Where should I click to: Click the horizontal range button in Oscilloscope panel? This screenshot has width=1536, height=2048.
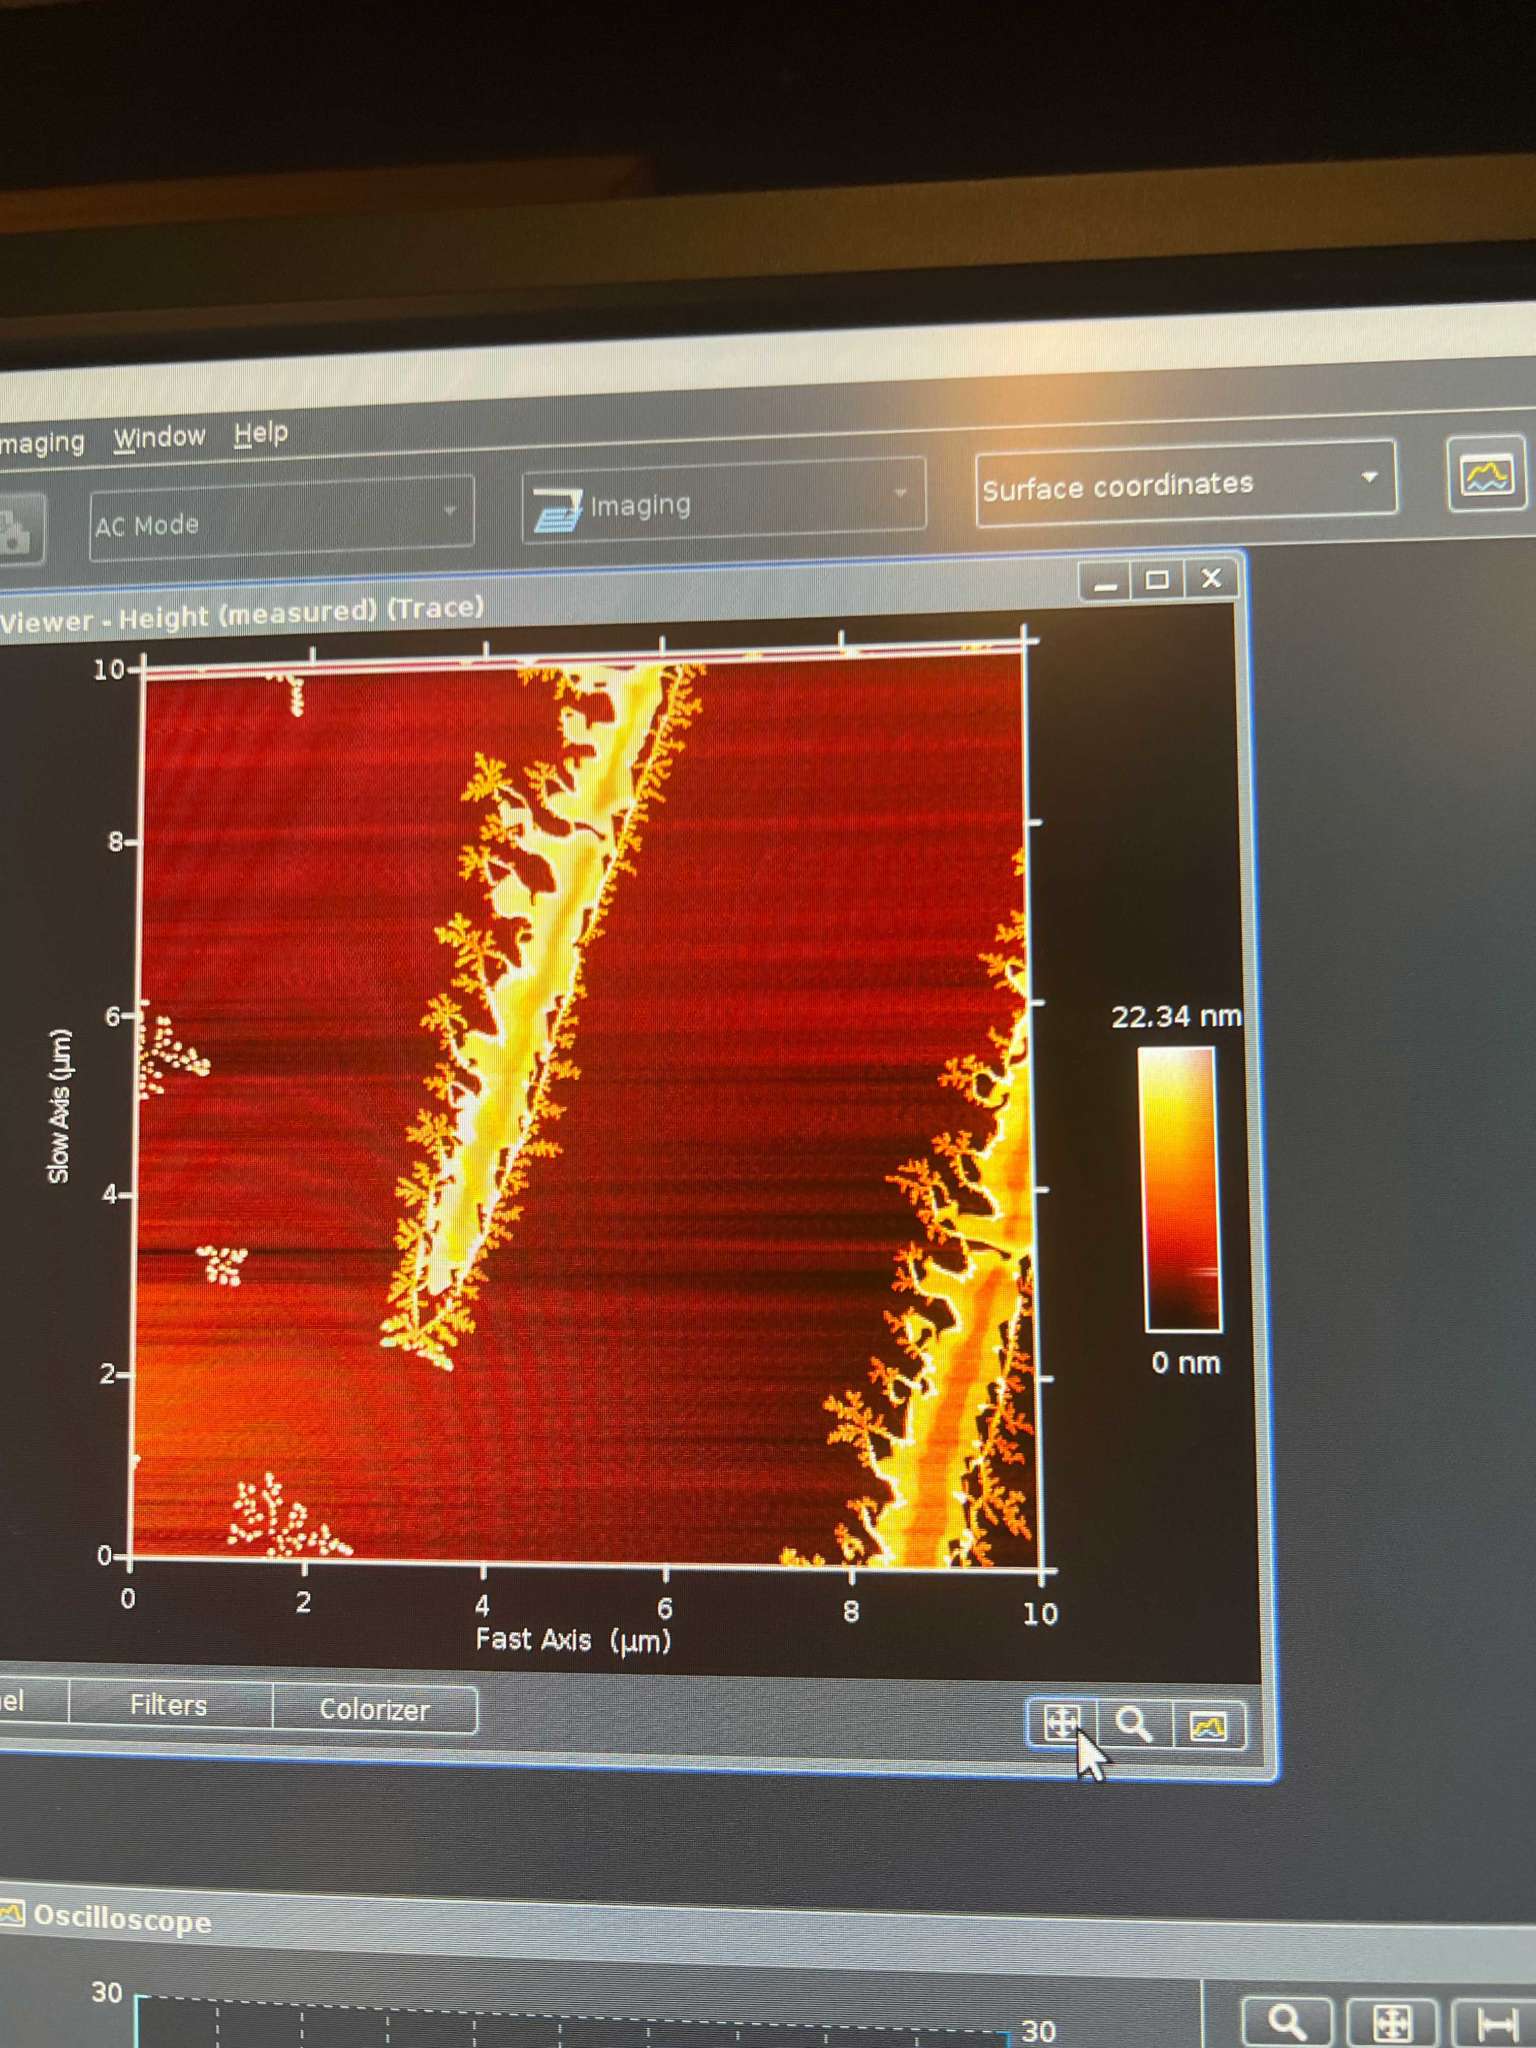(1497, 2024)
